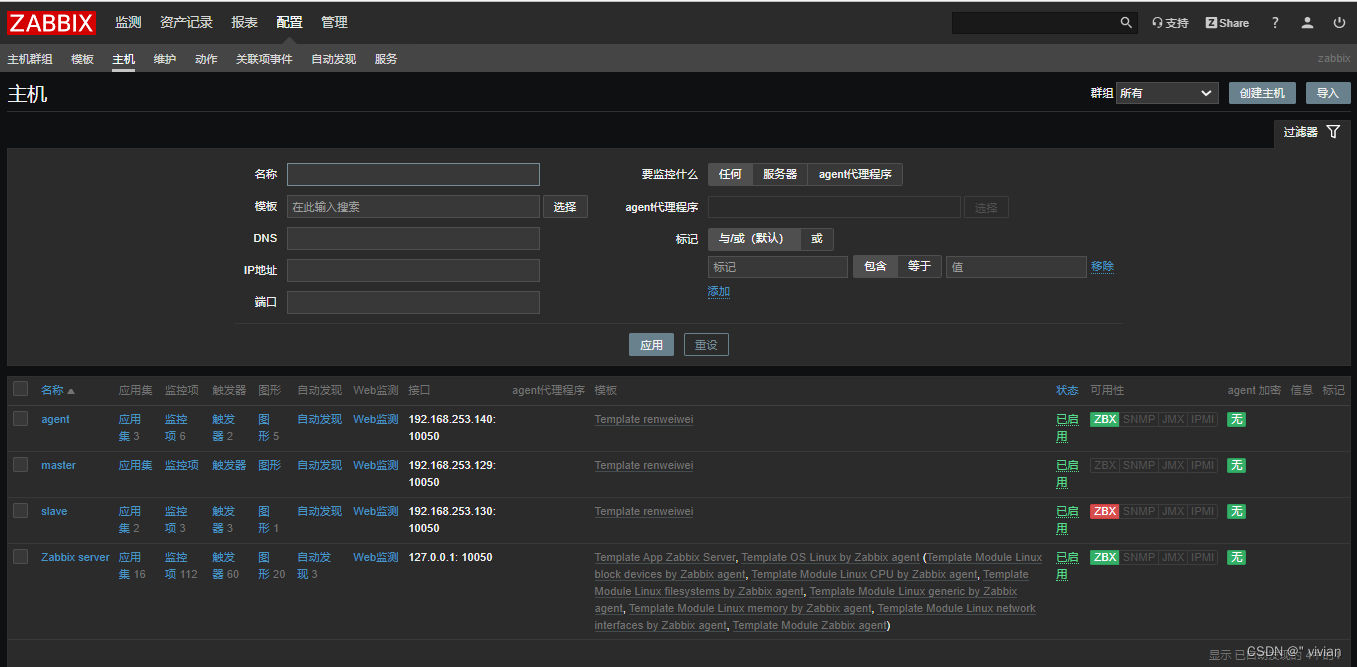Open the agent host link

pos(55,420)
